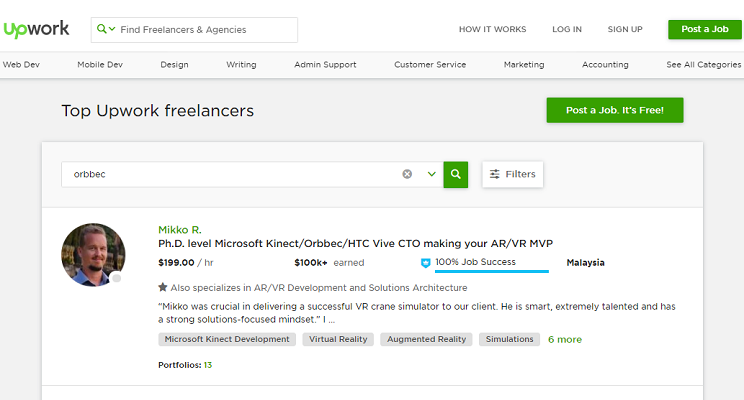This screenshot has height=400, width=744.
Task: Clear the orbbec search with the X icon
Action: 407,174
